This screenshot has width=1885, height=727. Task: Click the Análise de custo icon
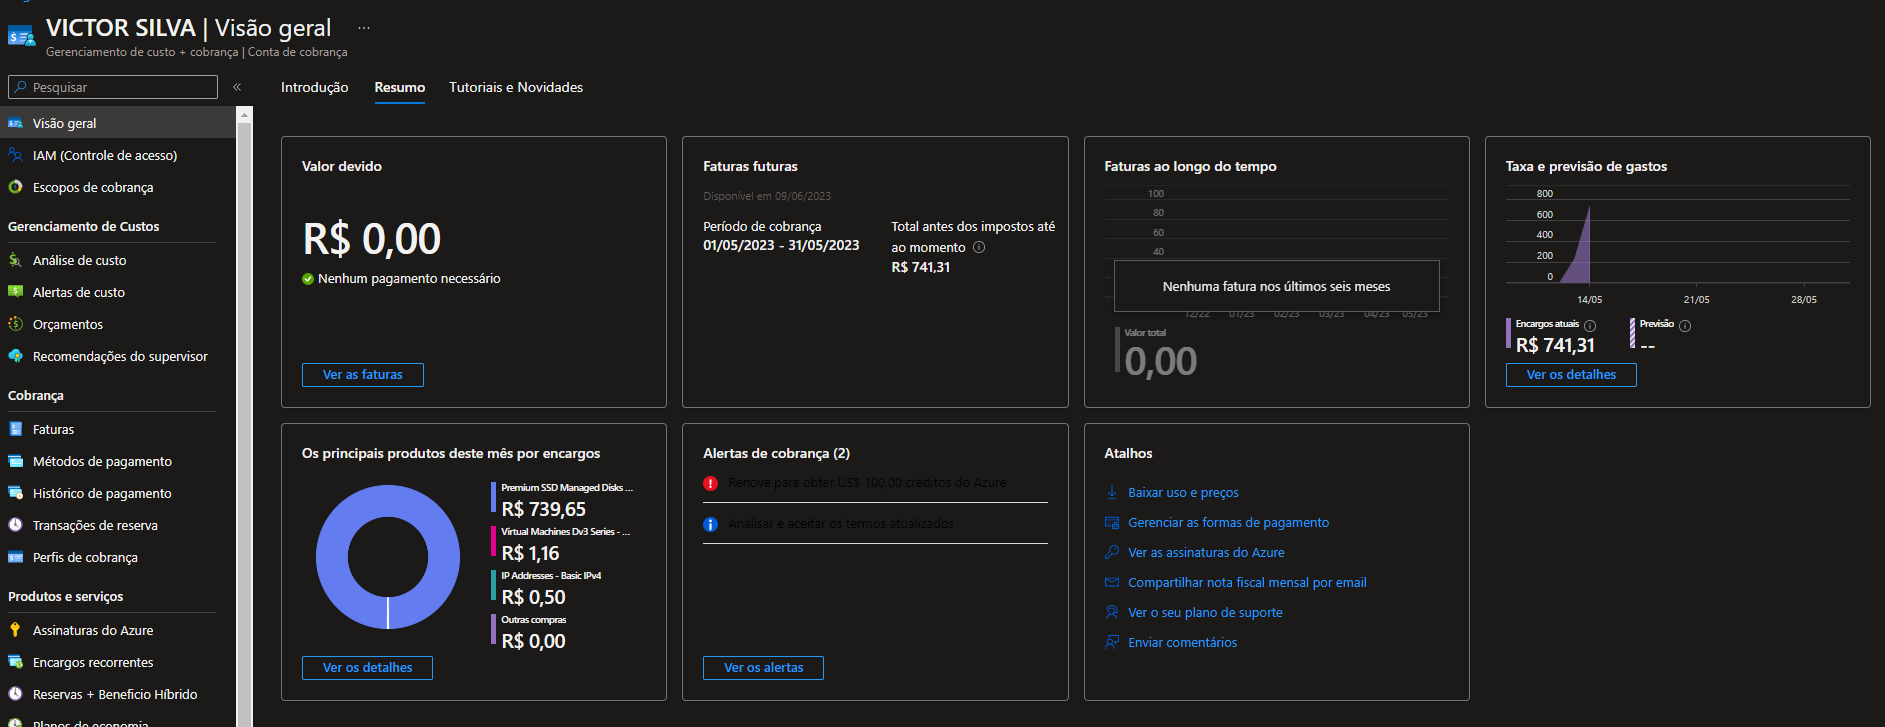point(15,260)
